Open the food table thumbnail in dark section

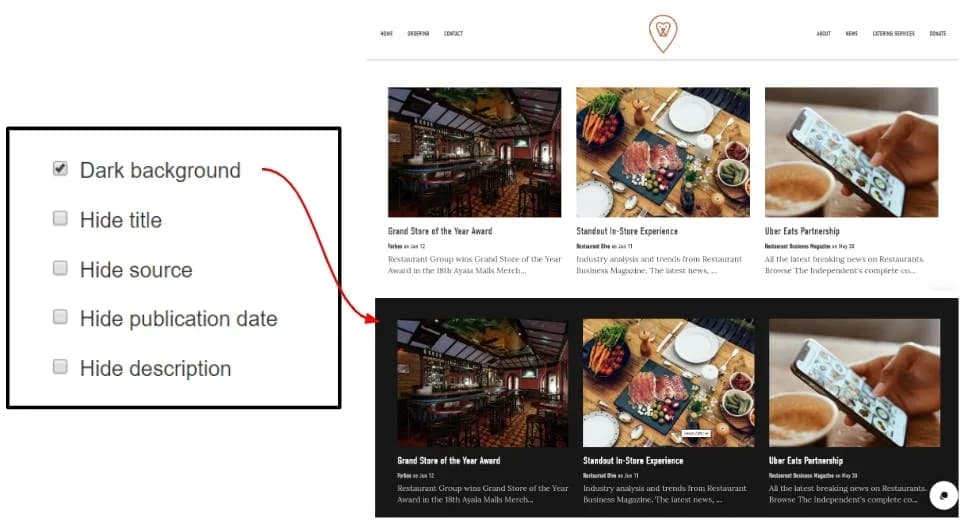668,382
